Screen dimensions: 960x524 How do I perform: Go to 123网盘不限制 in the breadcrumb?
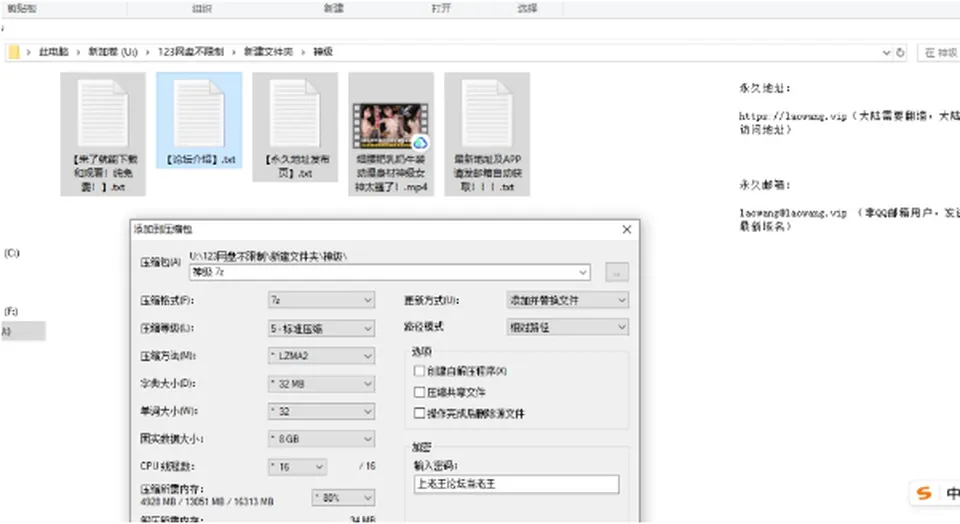pos(190,52)
